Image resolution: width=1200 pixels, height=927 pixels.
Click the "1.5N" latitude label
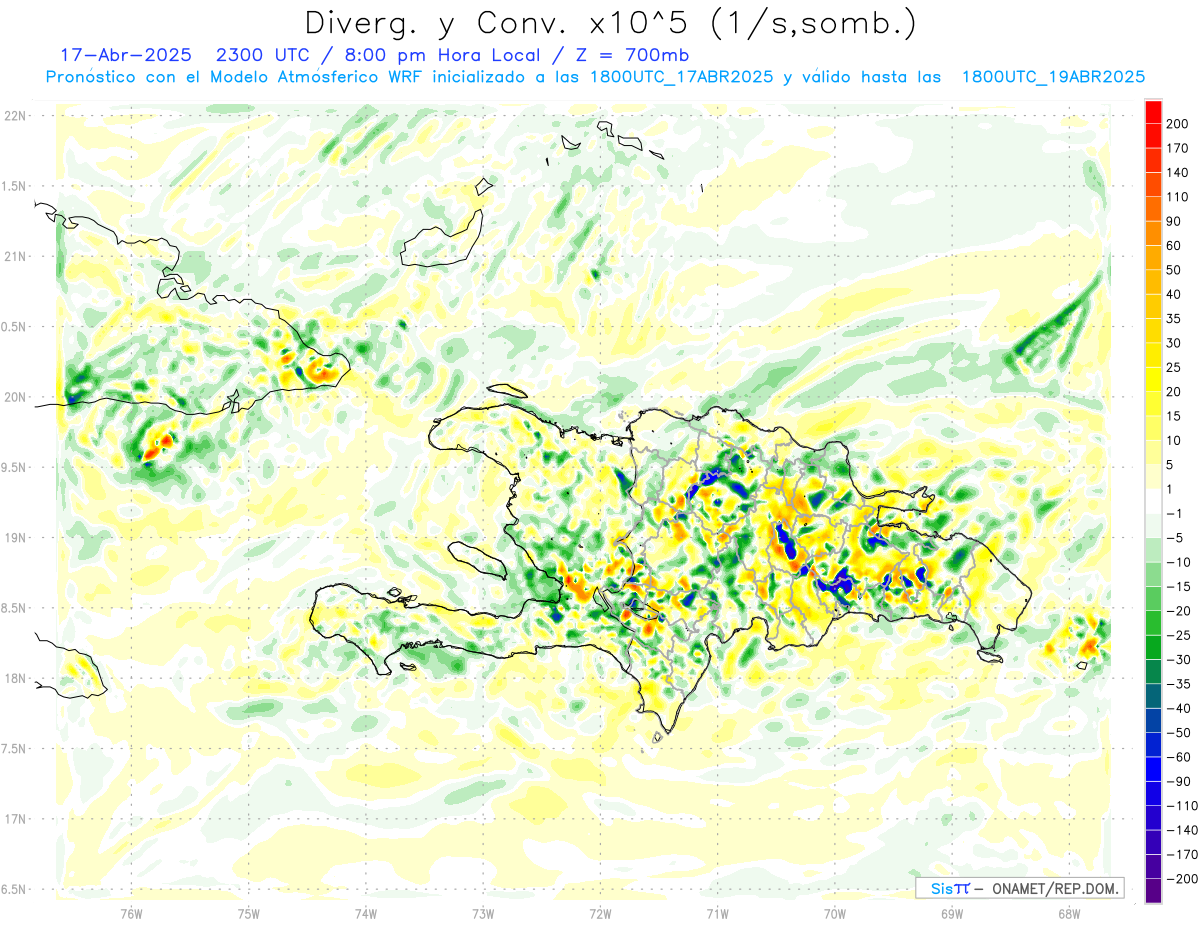pos(14,186)
